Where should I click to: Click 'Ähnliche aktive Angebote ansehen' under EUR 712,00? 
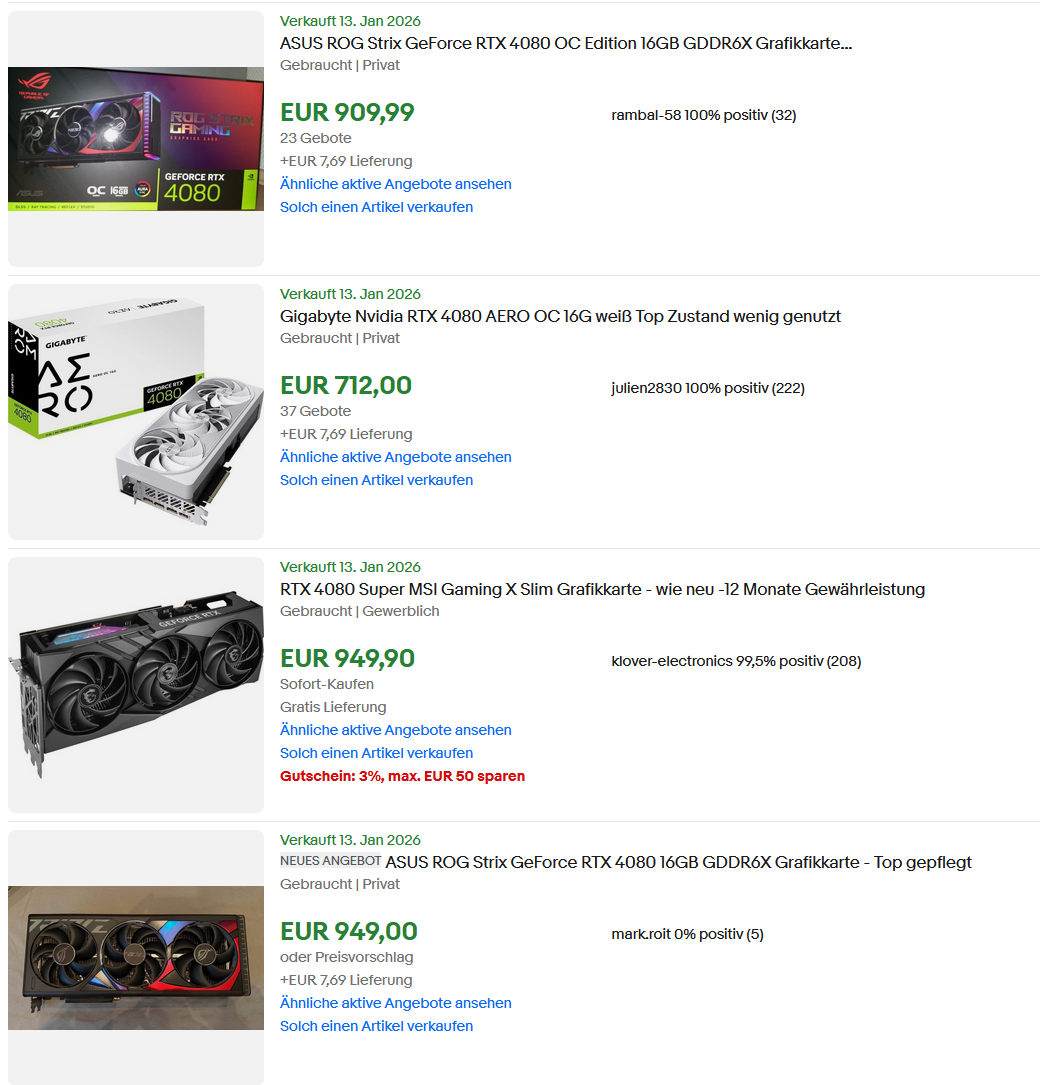(395, 457)
